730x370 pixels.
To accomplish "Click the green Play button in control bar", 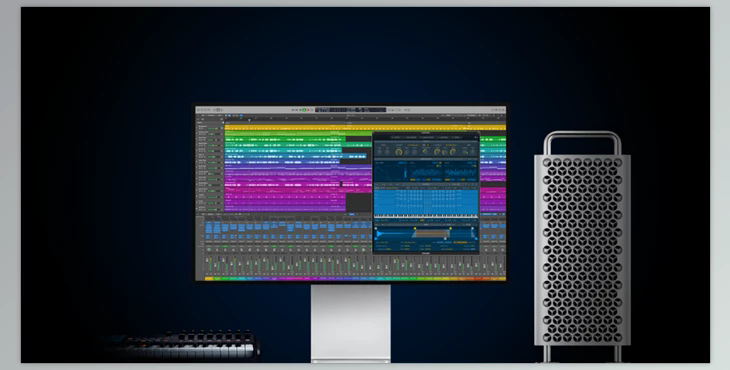I will click(x=304, y=110).
